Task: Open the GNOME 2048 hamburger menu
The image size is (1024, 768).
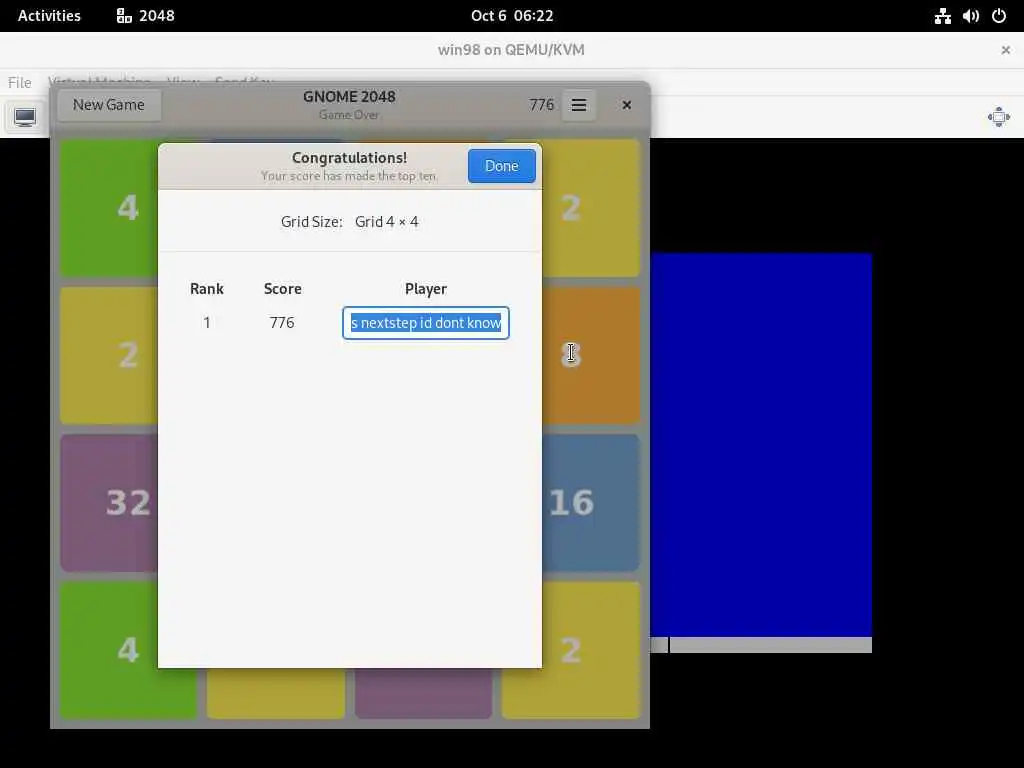Action: [579, 105]
